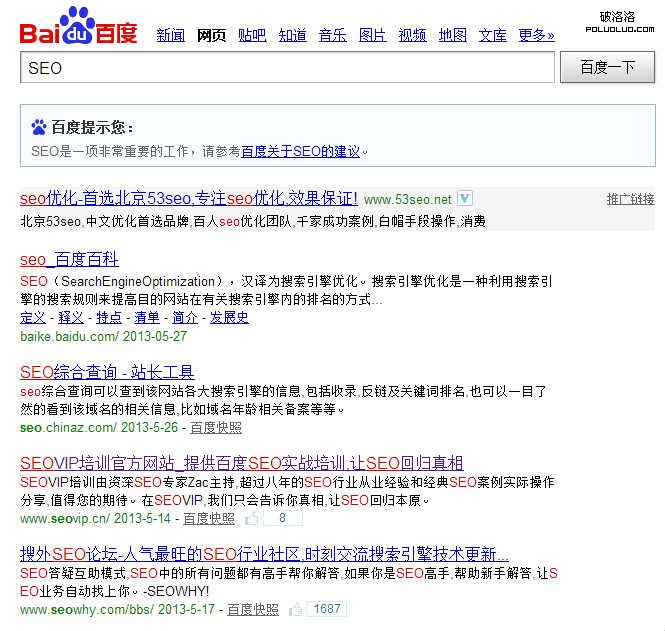Viewport: 665px width, 631px height.
Task: Open 百度快照 for the www.seowhy.com/bbs result
Action: click(253, 609)
